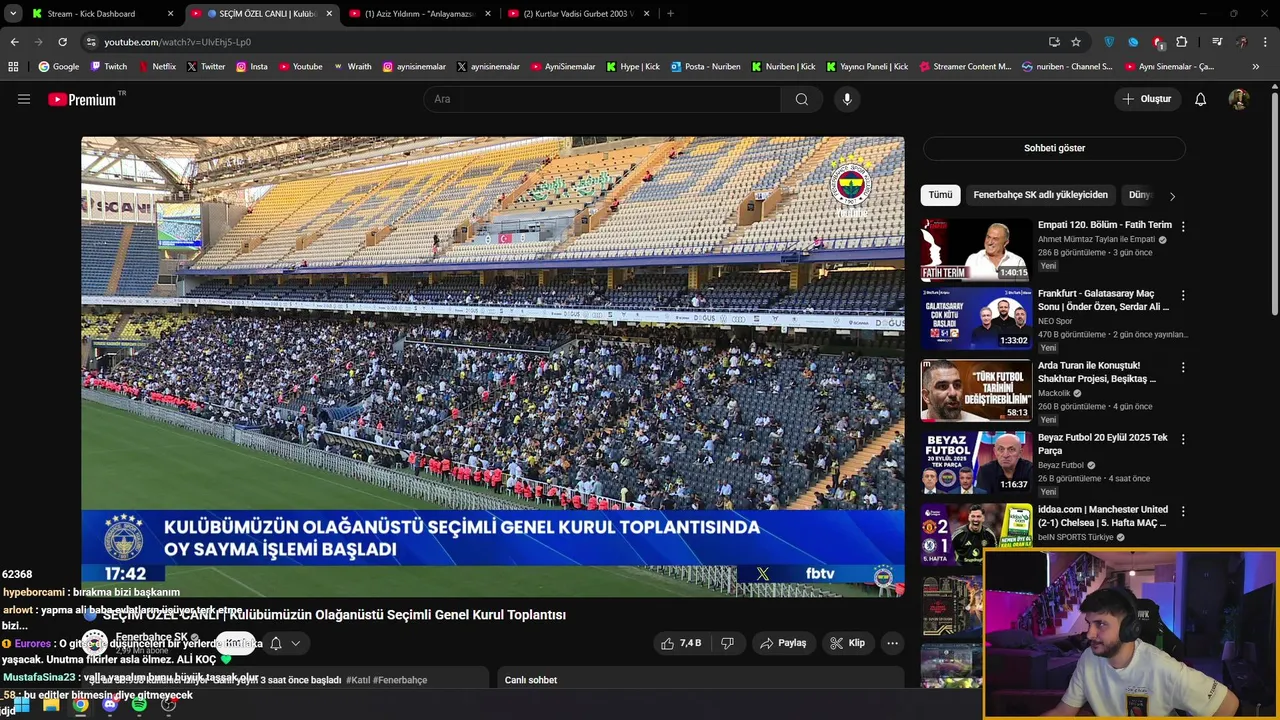Open Arda Turan ile Konuştuk video thumbnail
The image size is (1280, 720).
click(x=976, y=391)
